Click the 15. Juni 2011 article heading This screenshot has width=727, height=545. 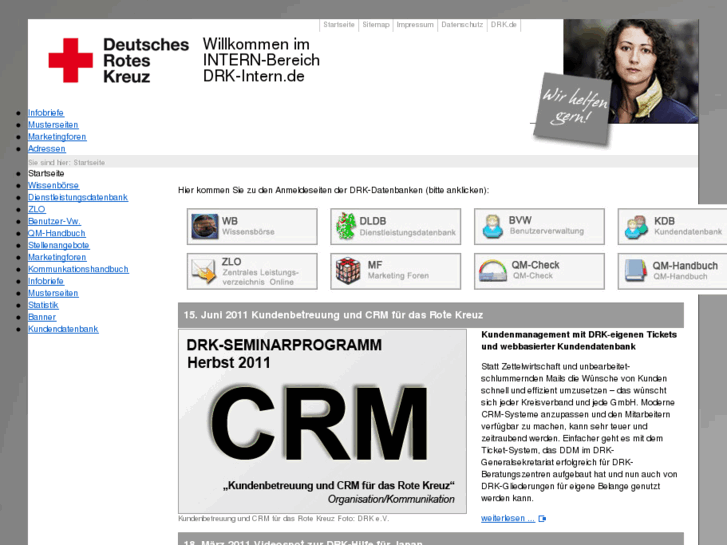coord(333,315)
